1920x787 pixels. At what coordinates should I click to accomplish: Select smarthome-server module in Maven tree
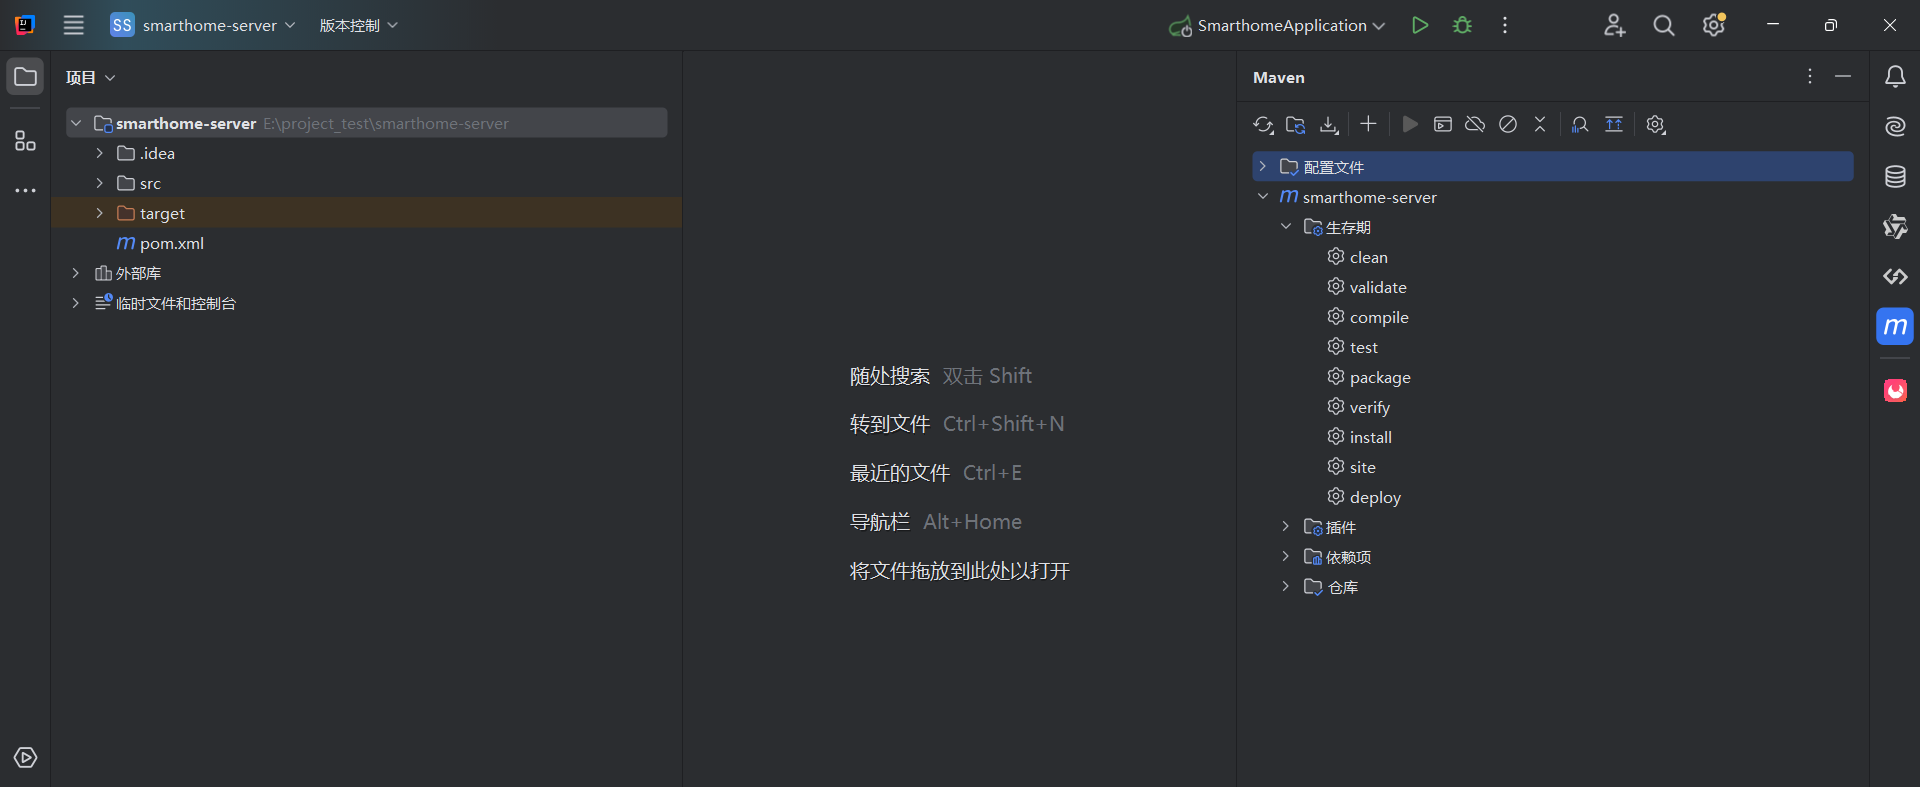pos(1358,197)
